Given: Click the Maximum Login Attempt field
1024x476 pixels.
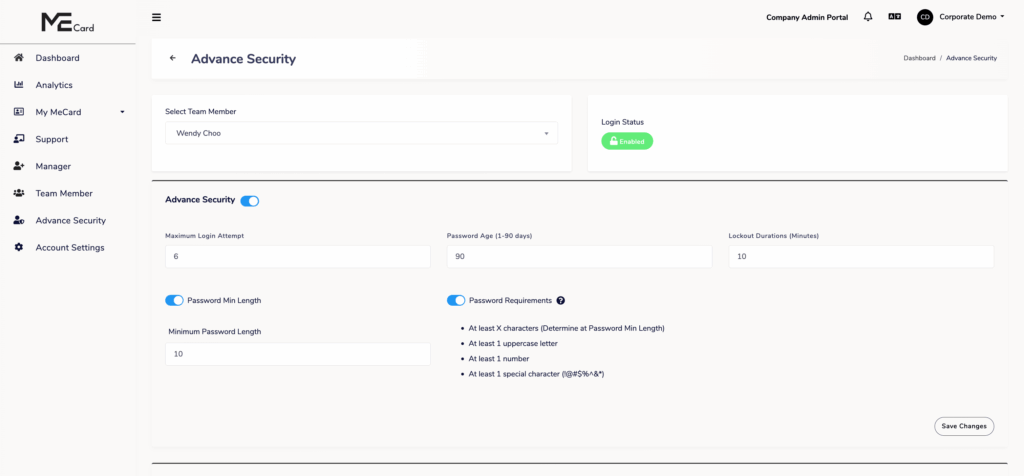Looking at the screenshot, I should pyautogui.click(x=297, y=257).
